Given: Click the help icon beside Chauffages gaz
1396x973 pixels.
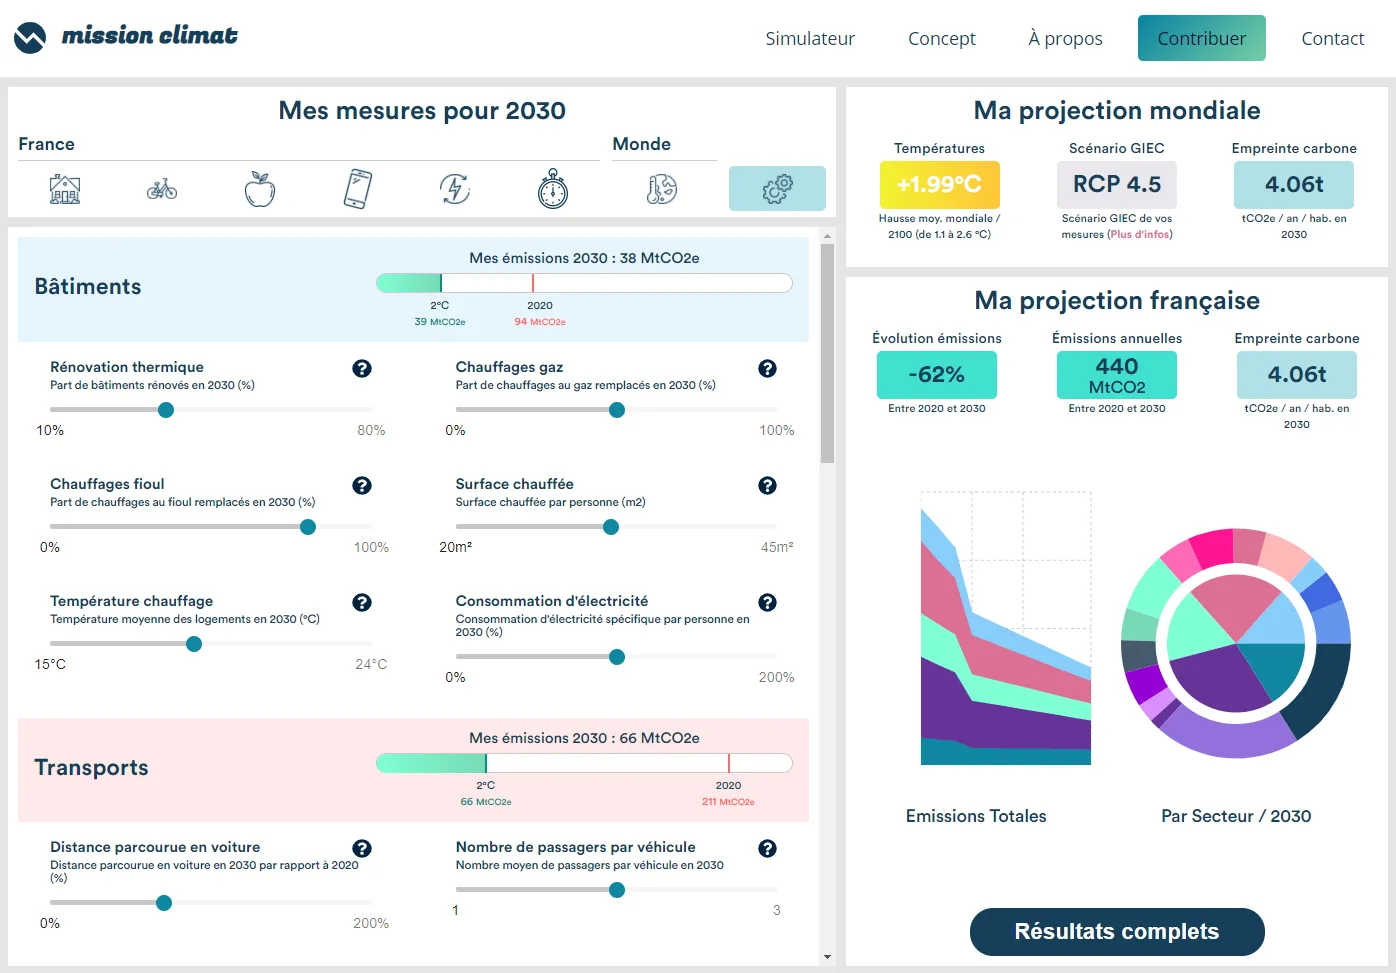Looking at the screenshot, I should [767, 368].
